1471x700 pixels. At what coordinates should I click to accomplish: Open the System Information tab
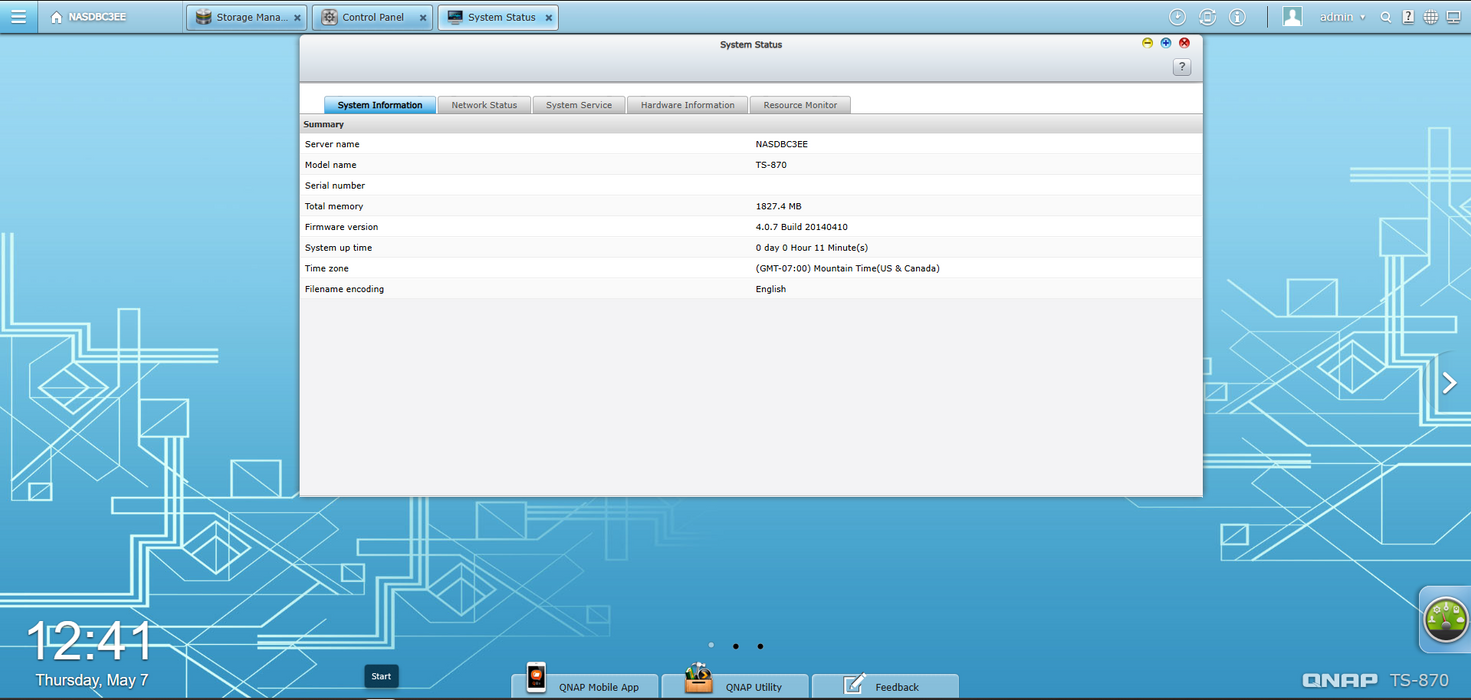380,105
